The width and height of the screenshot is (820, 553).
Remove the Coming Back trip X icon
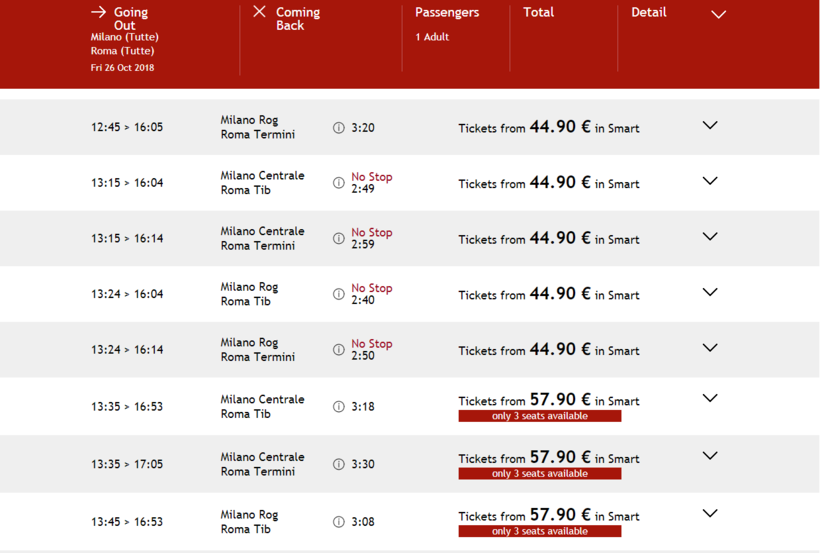[259, 12]
